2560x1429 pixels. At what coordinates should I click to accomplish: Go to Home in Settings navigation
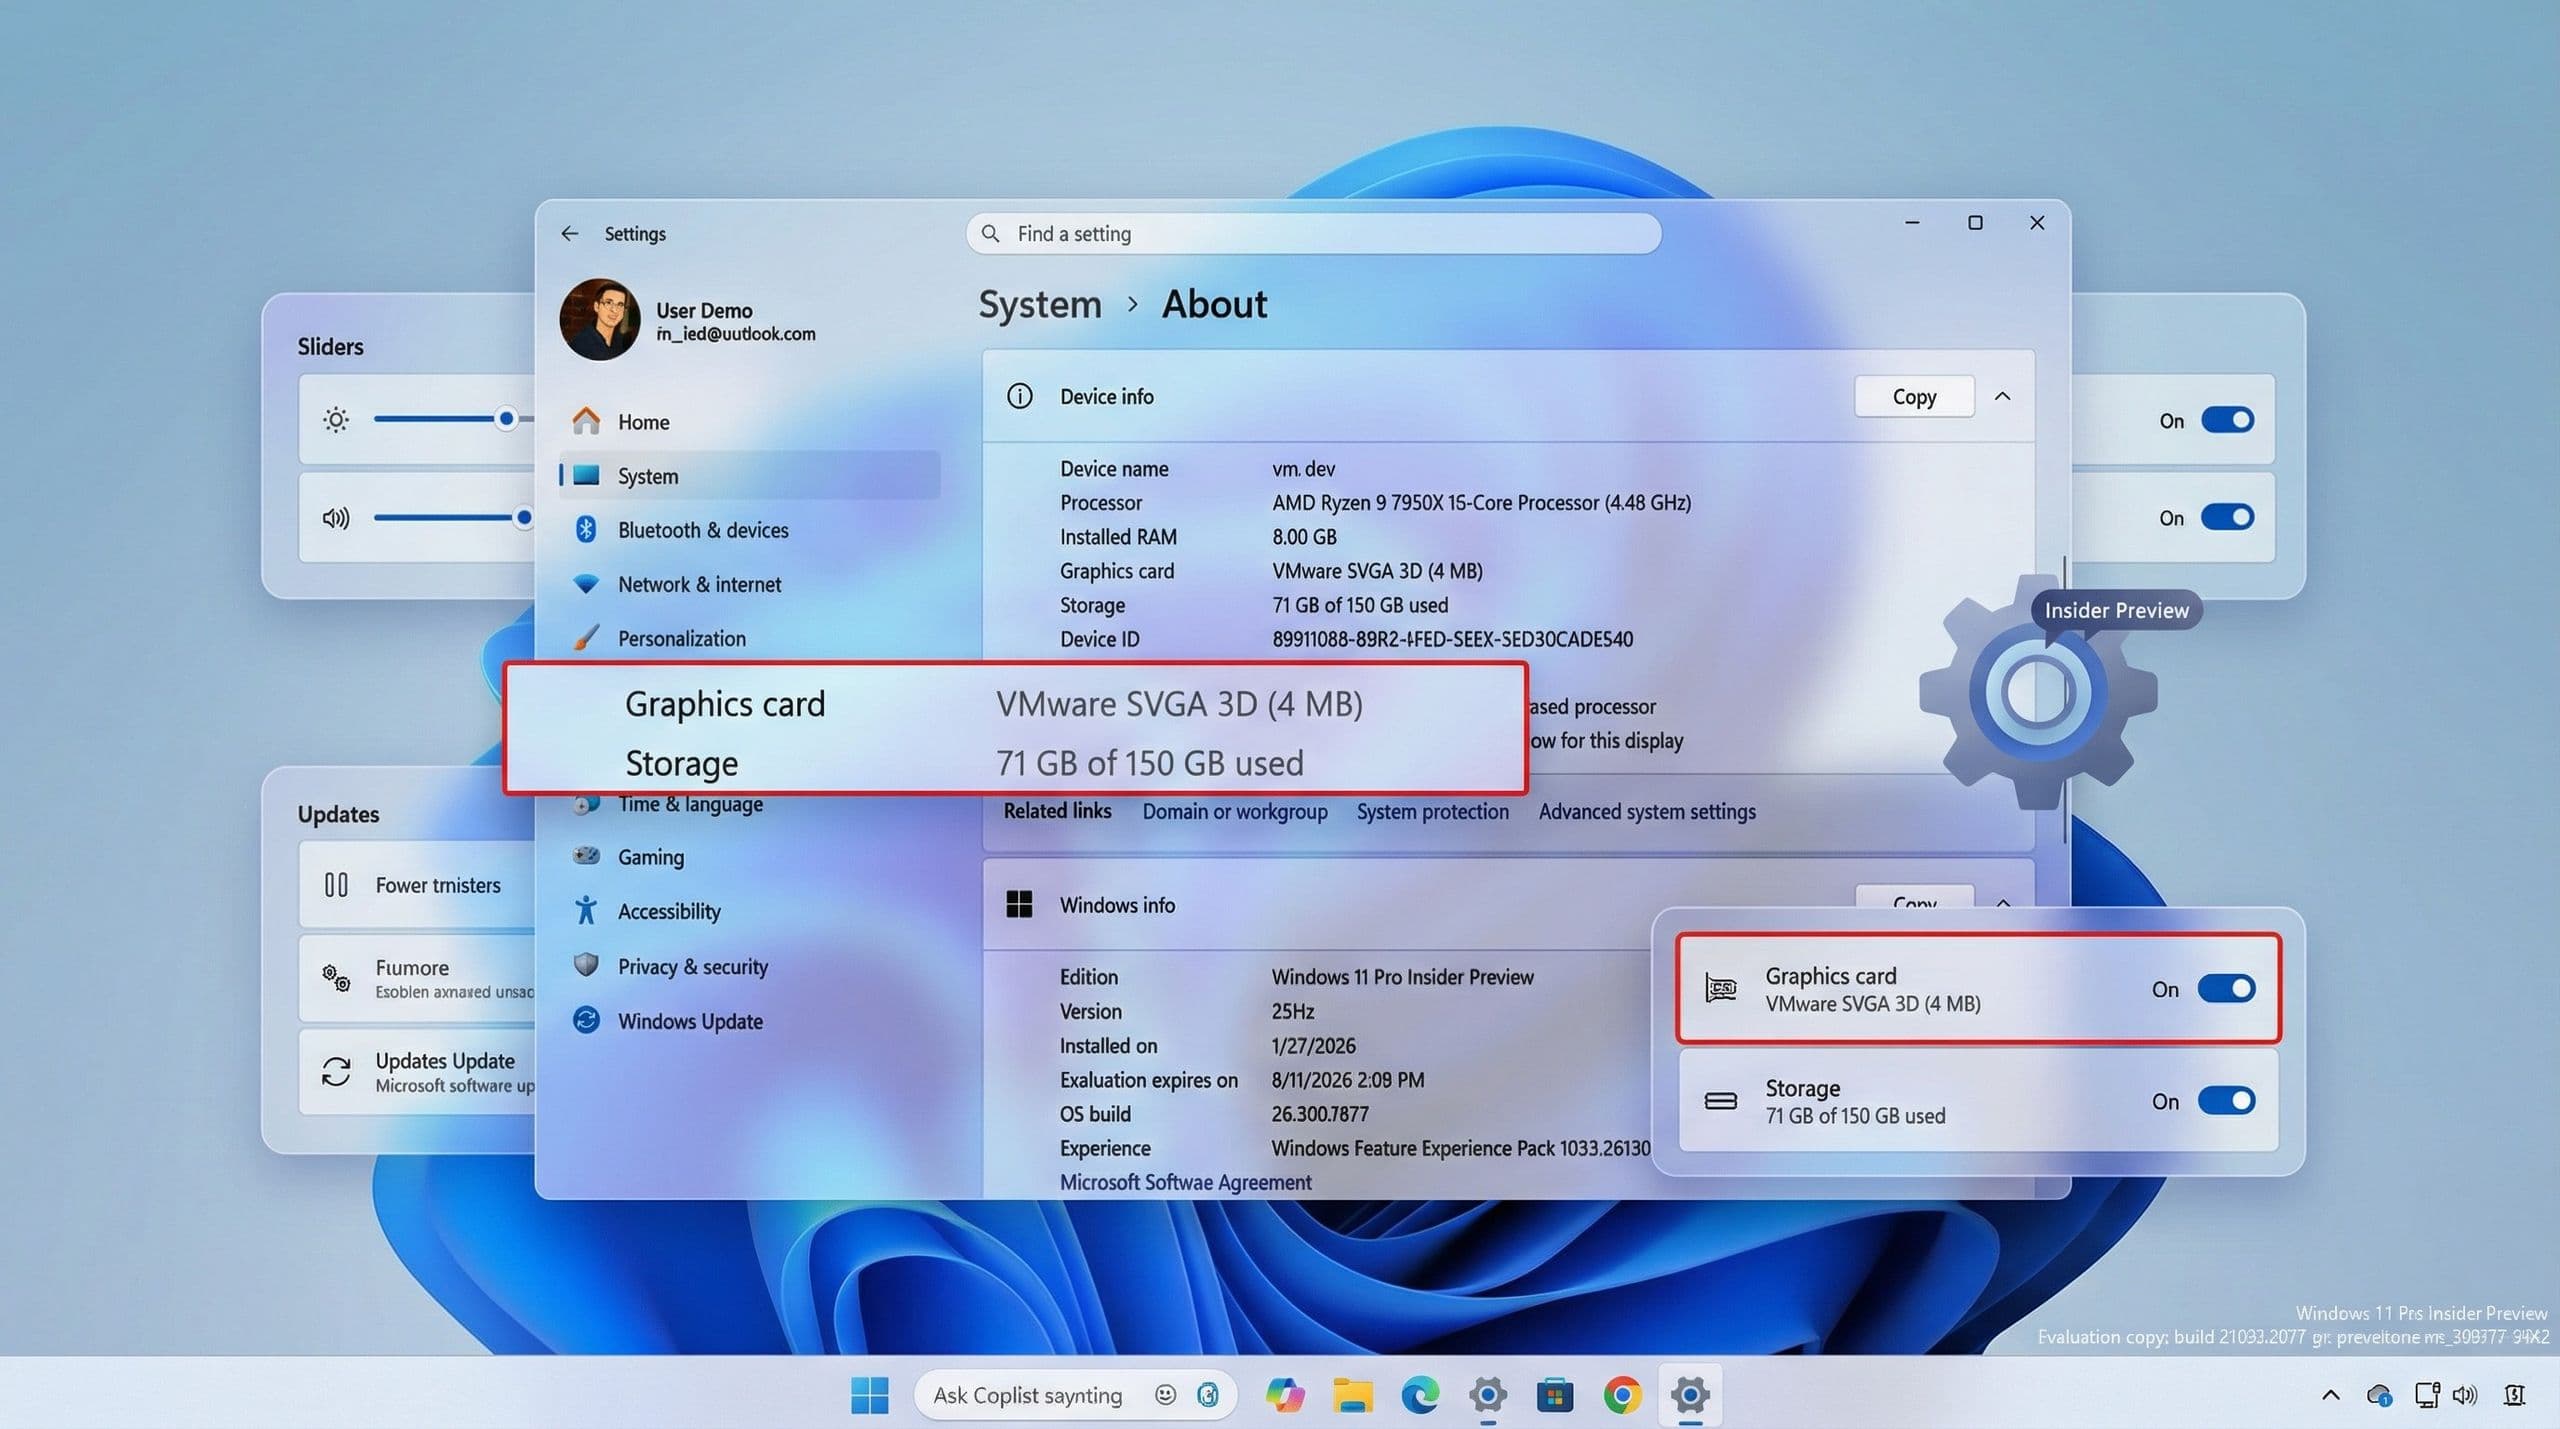pyautogui.click(x=643, y=421)
